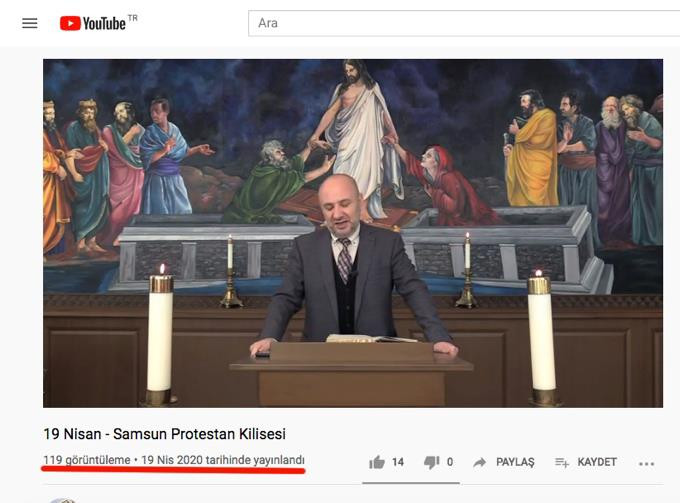This screenshot has height=503, width=680.
Task: Click the video player to toggle playback
Action: tap(353, 233)
